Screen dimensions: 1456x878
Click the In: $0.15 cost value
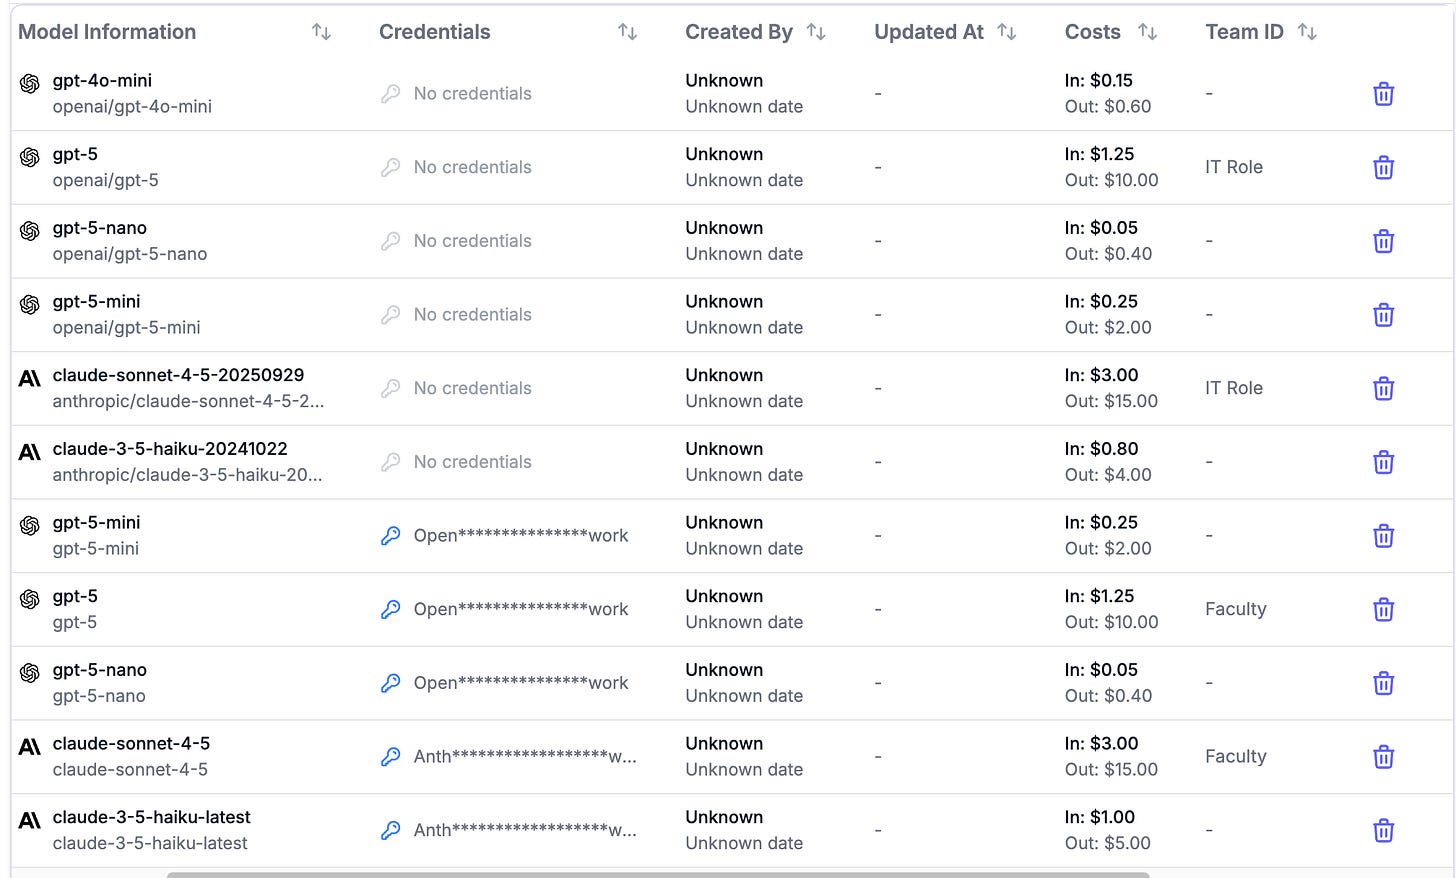click(1099, 80)
